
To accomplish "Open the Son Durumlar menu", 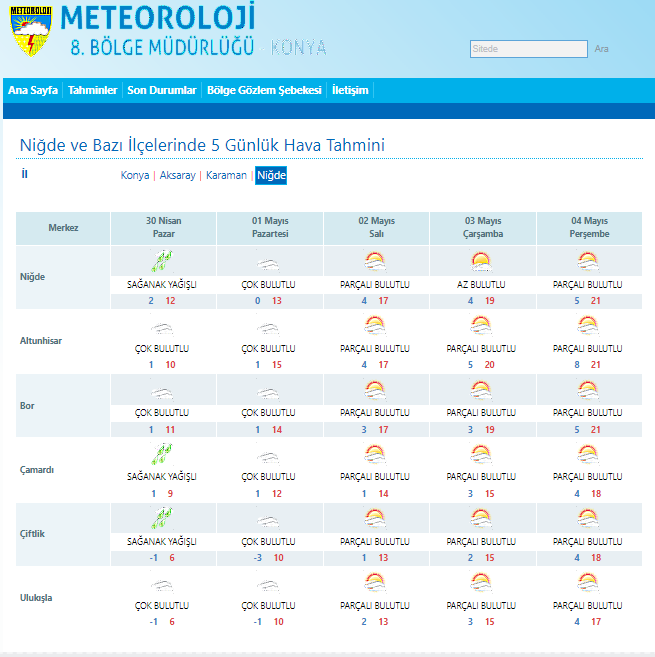I will [x=162, y=90].
